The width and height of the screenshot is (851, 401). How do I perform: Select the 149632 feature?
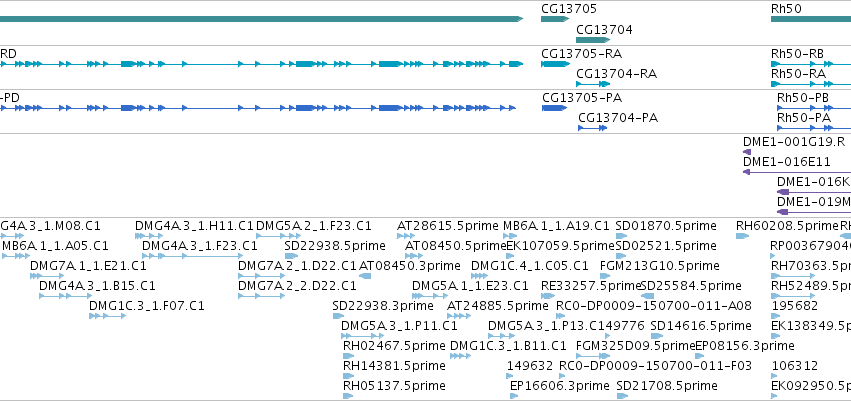pos(511,377)
